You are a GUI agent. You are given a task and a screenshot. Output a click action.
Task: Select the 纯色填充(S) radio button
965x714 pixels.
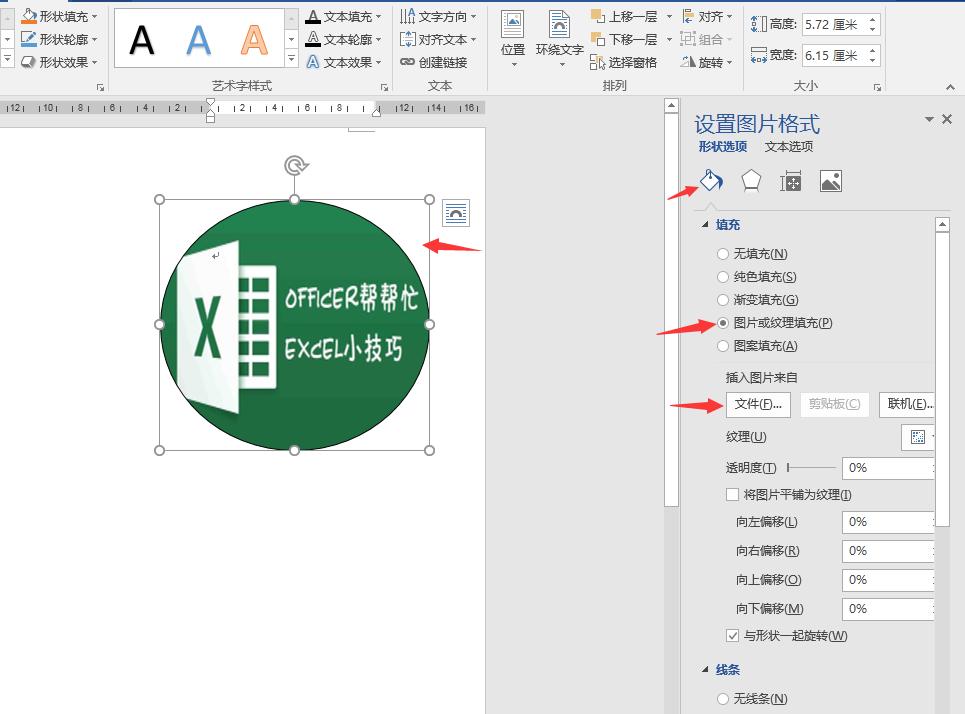723,277
